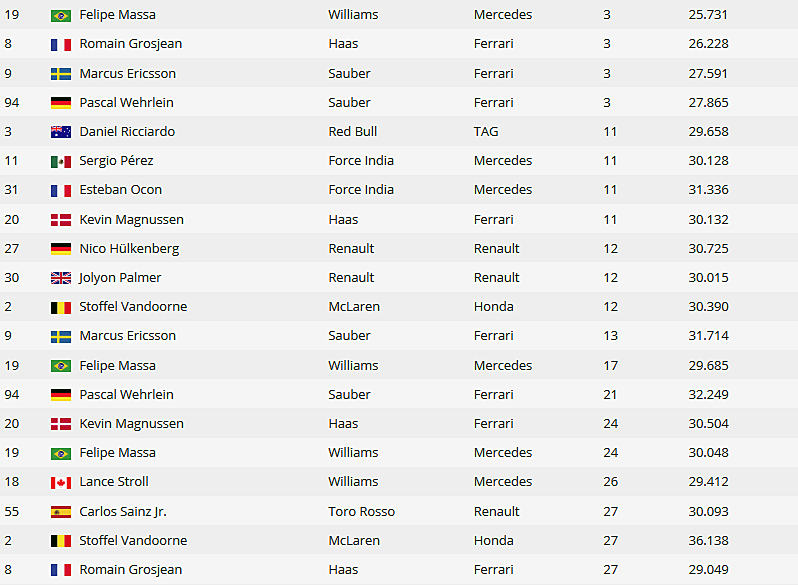798x585 pixels.
Task: Click the Belgian flag in McLaren lap 12 row
Action: [x=61, y=308]
